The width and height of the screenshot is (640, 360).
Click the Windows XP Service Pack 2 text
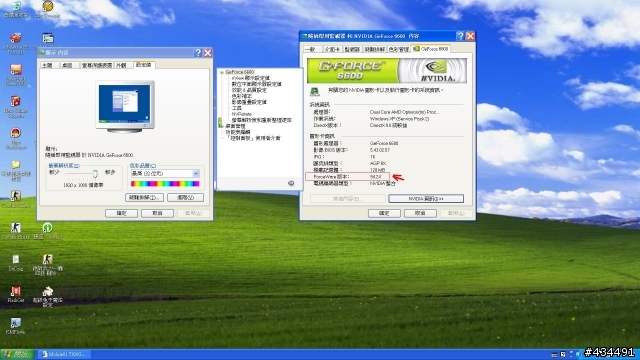[399, 119]
